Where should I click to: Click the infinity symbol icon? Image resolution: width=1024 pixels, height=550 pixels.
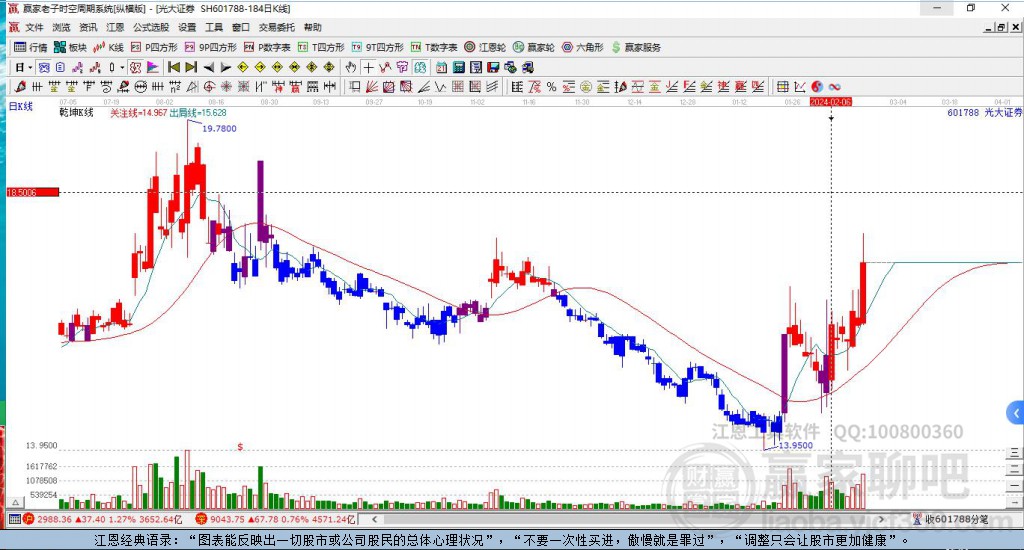[x=834, y=86]
